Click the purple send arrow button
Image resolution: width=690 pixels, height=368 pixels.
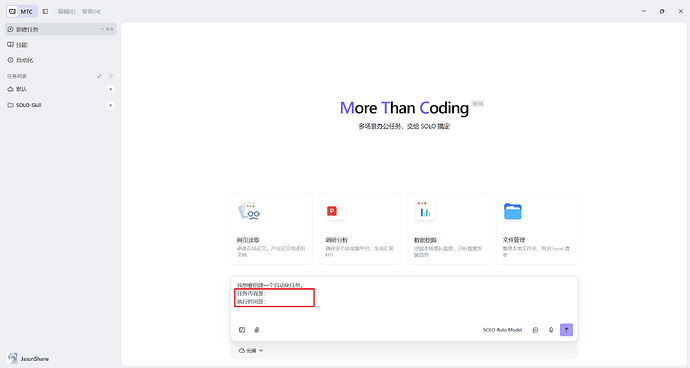(566, 330)
